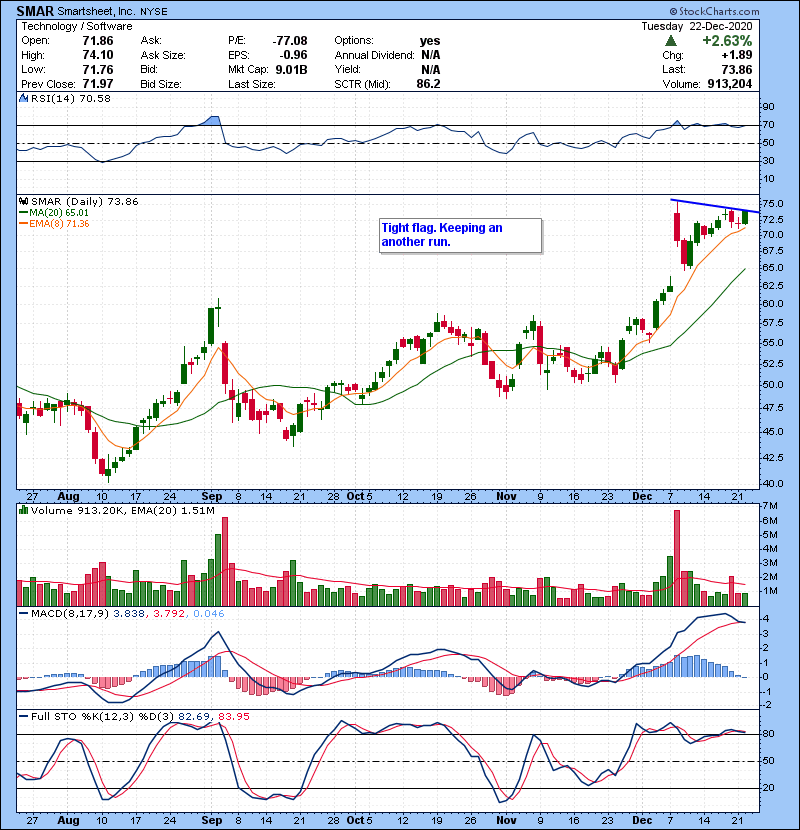This screenshot has height=830, width=800.
Task: Click the MACD signal value 3.792
Action: pos(169,614)
